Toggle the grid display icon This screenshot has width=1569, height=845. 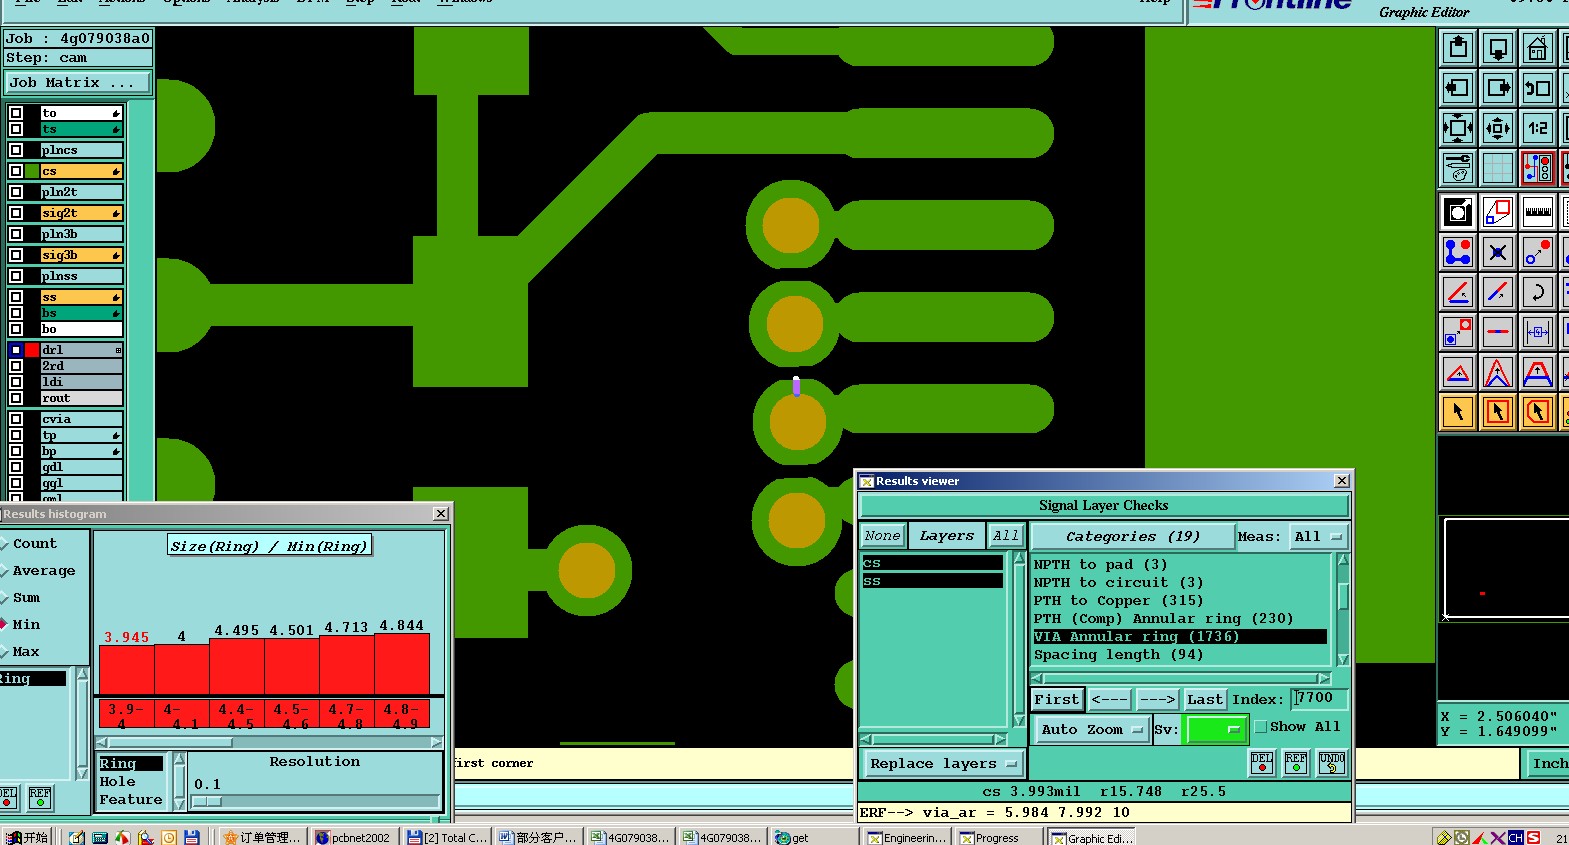tap(1498, 168)
